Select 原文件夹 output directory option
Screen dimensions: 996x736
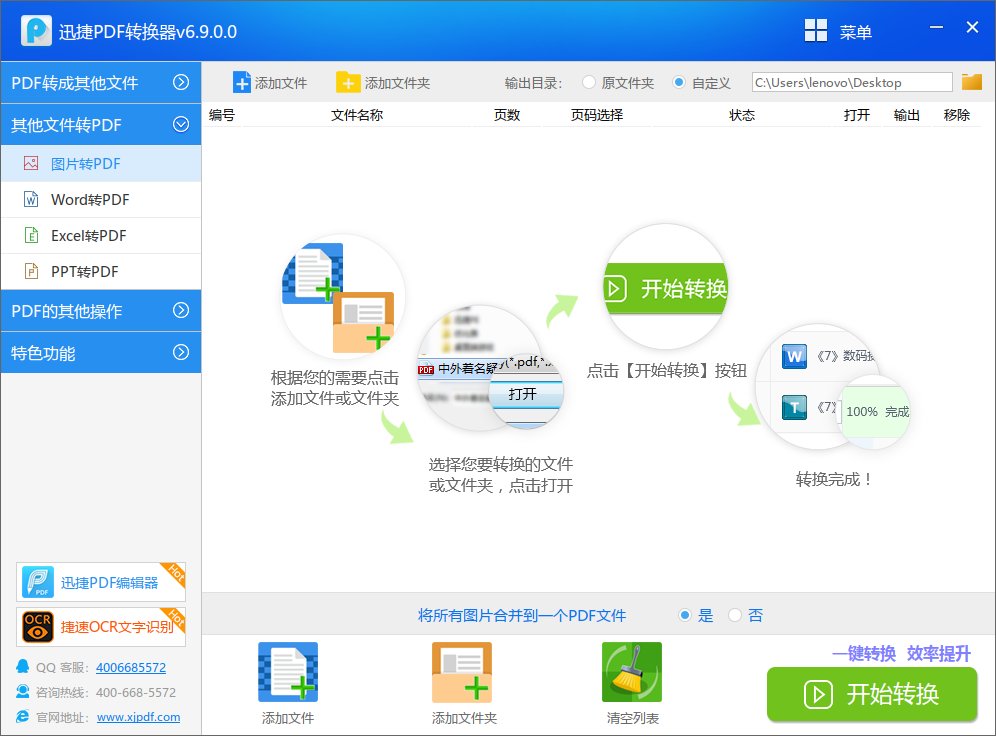tap(589, 83)
